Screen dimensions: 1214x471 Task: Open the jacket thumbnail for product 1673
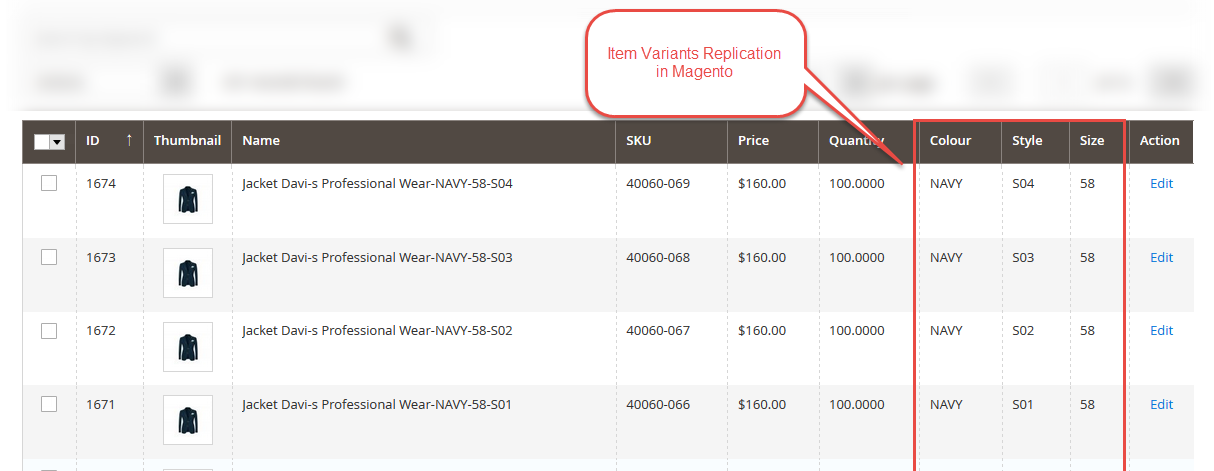pos(188,273)
